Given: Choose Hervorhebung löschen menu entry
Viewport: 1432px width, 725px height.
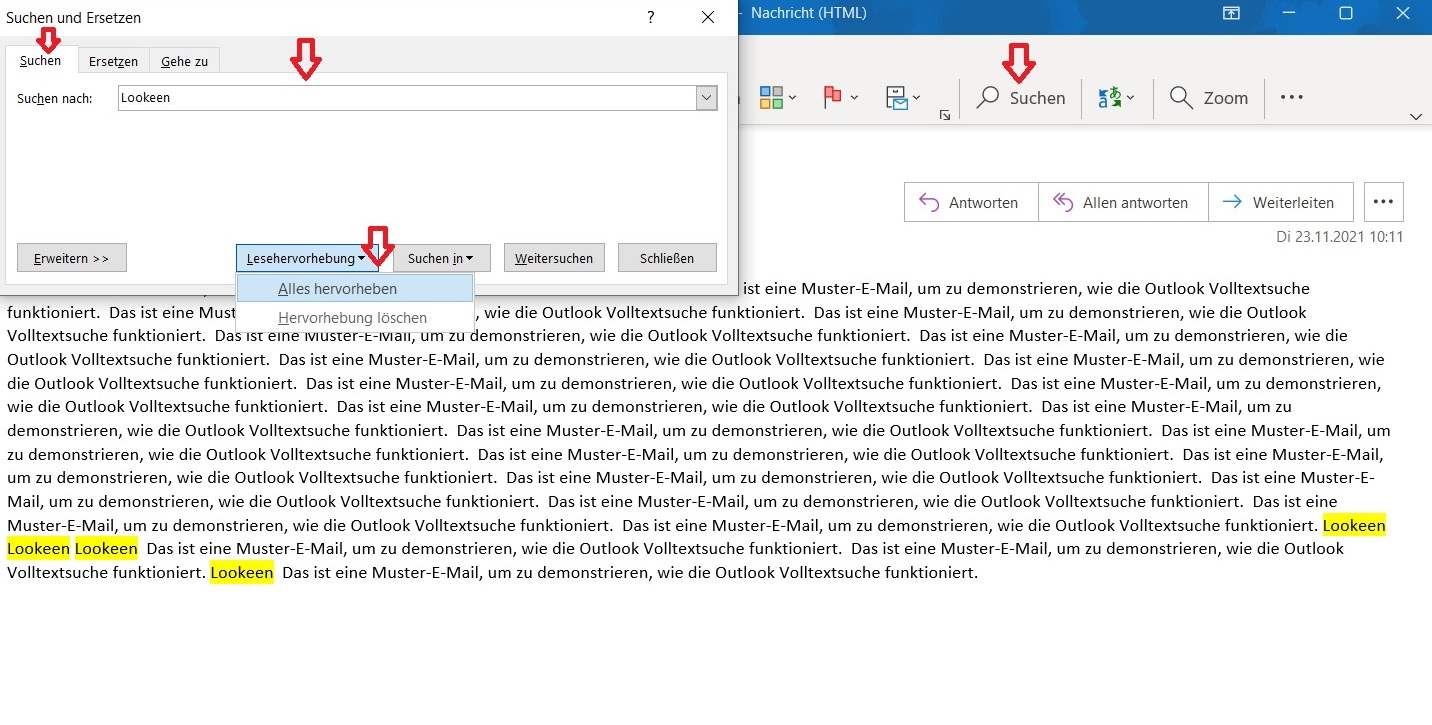Looking at the screenshot, I should (355, 318).
